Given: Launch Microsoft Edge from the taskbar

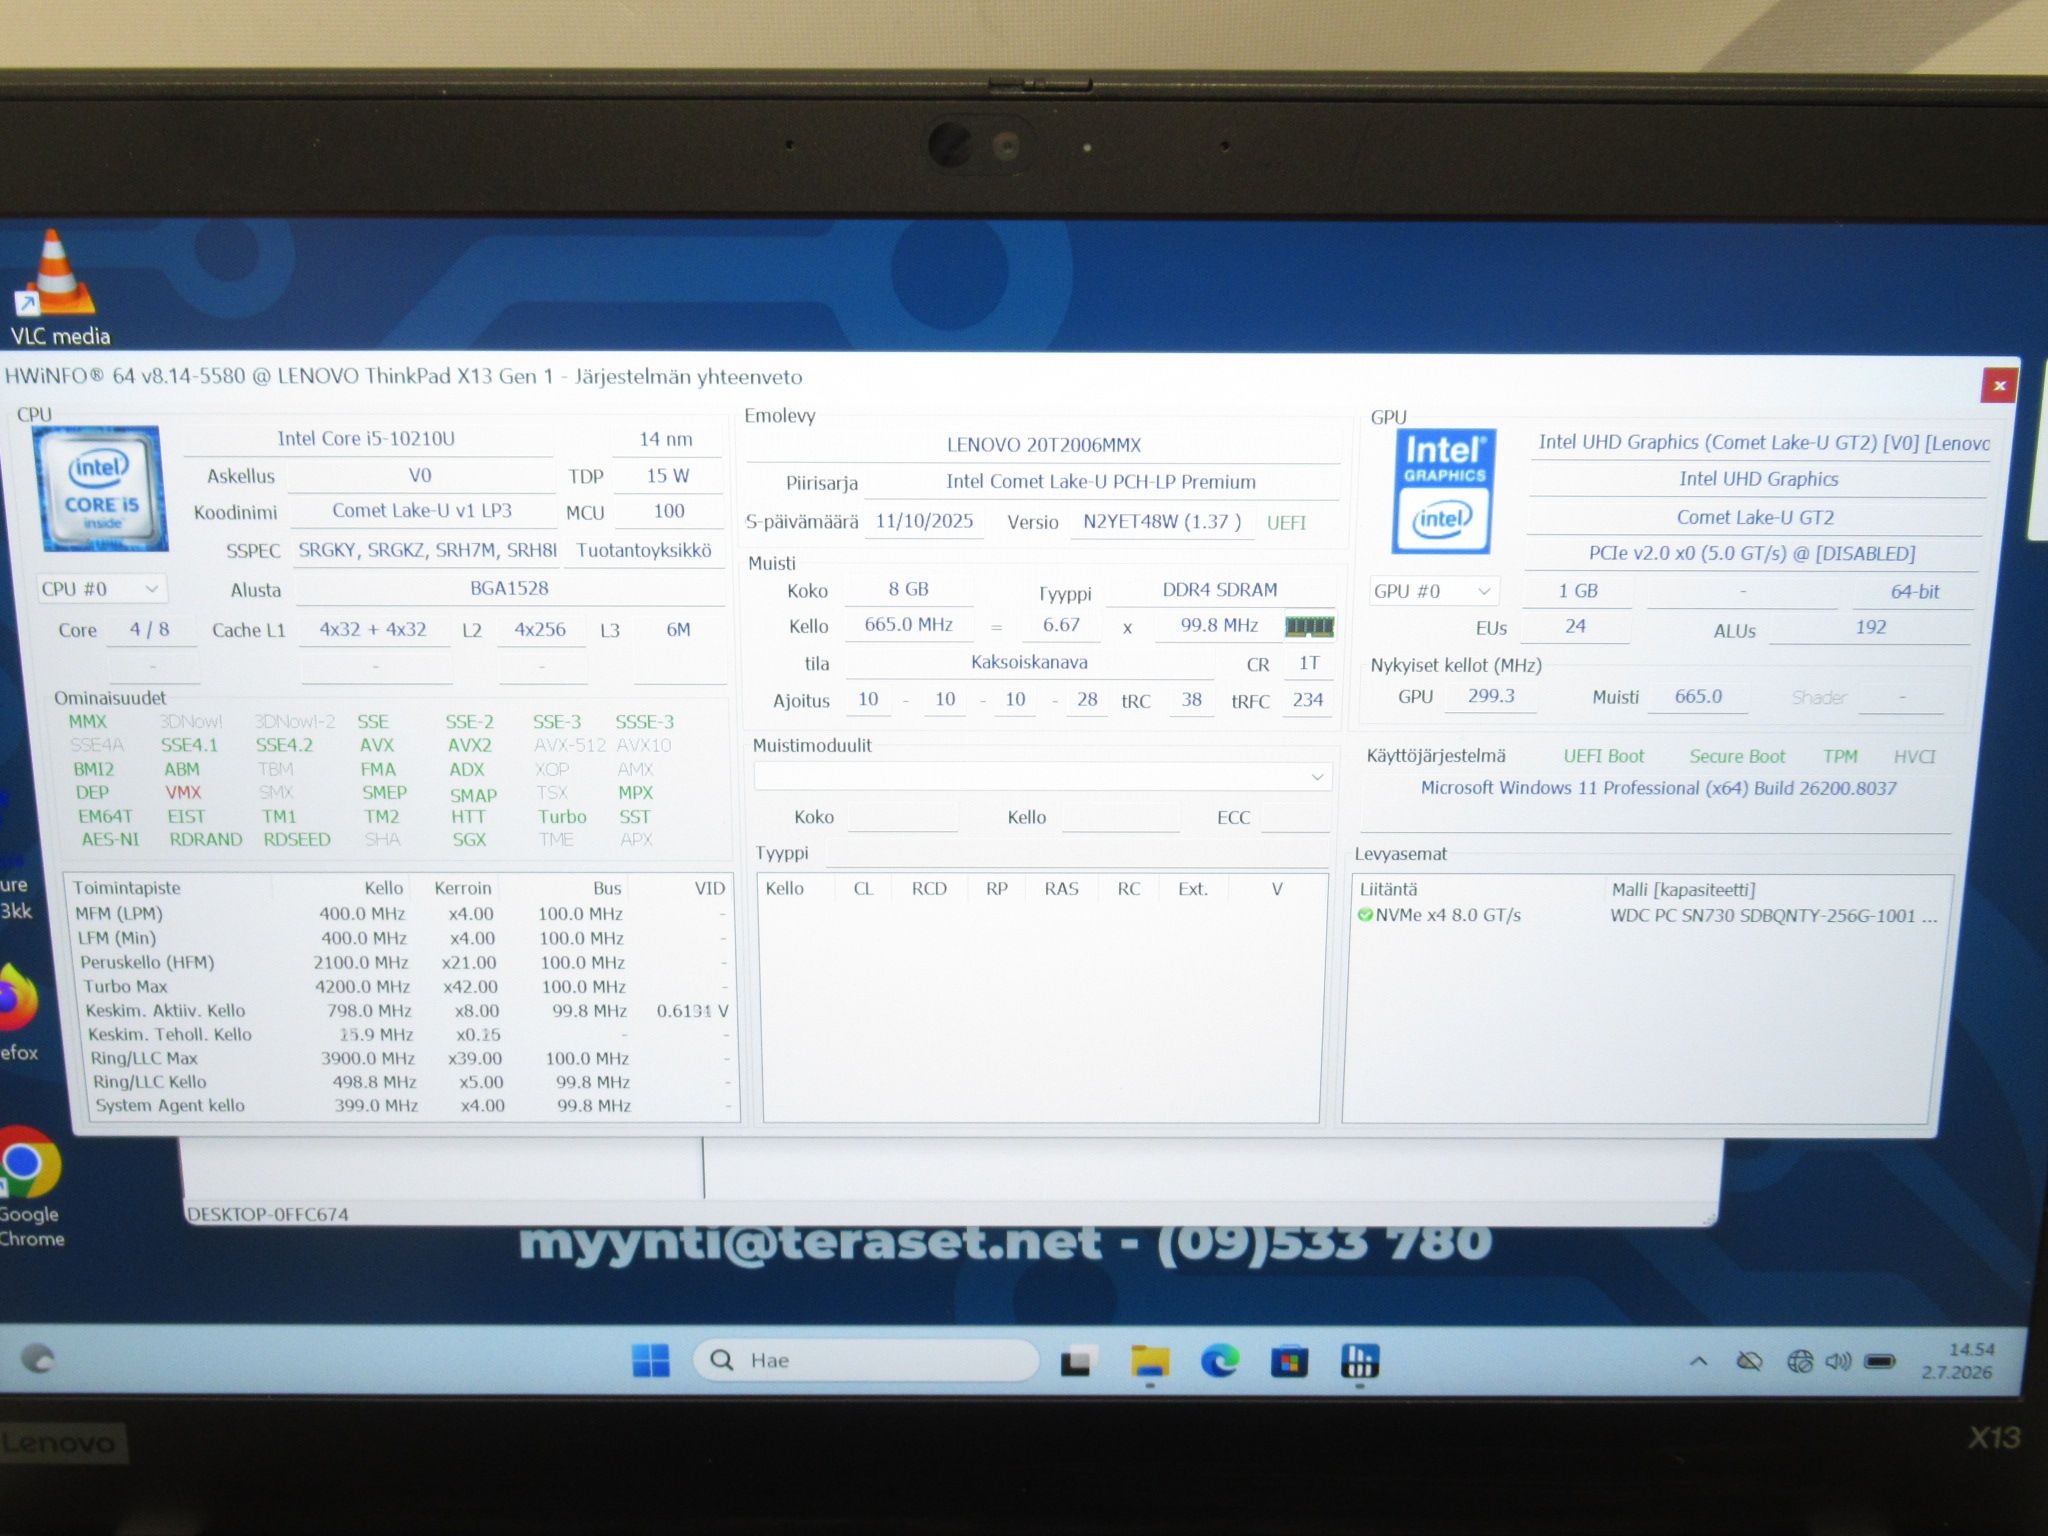Looking at the screenshot, I should point(1220,1361).
